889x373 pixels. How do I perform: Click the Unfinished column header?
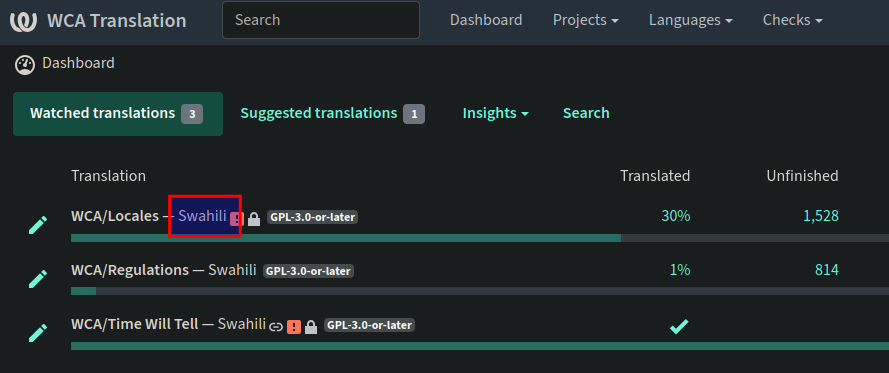[x=802, y=176]
